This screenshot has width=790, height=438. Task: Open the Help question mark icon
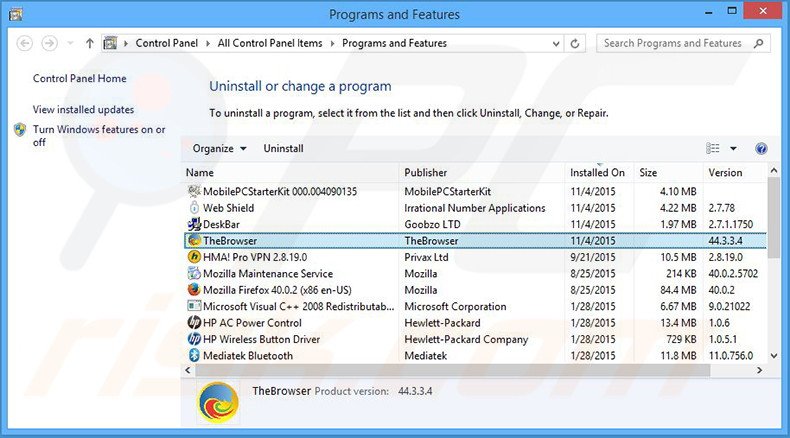pyautogui.click(x=761, y=149)
